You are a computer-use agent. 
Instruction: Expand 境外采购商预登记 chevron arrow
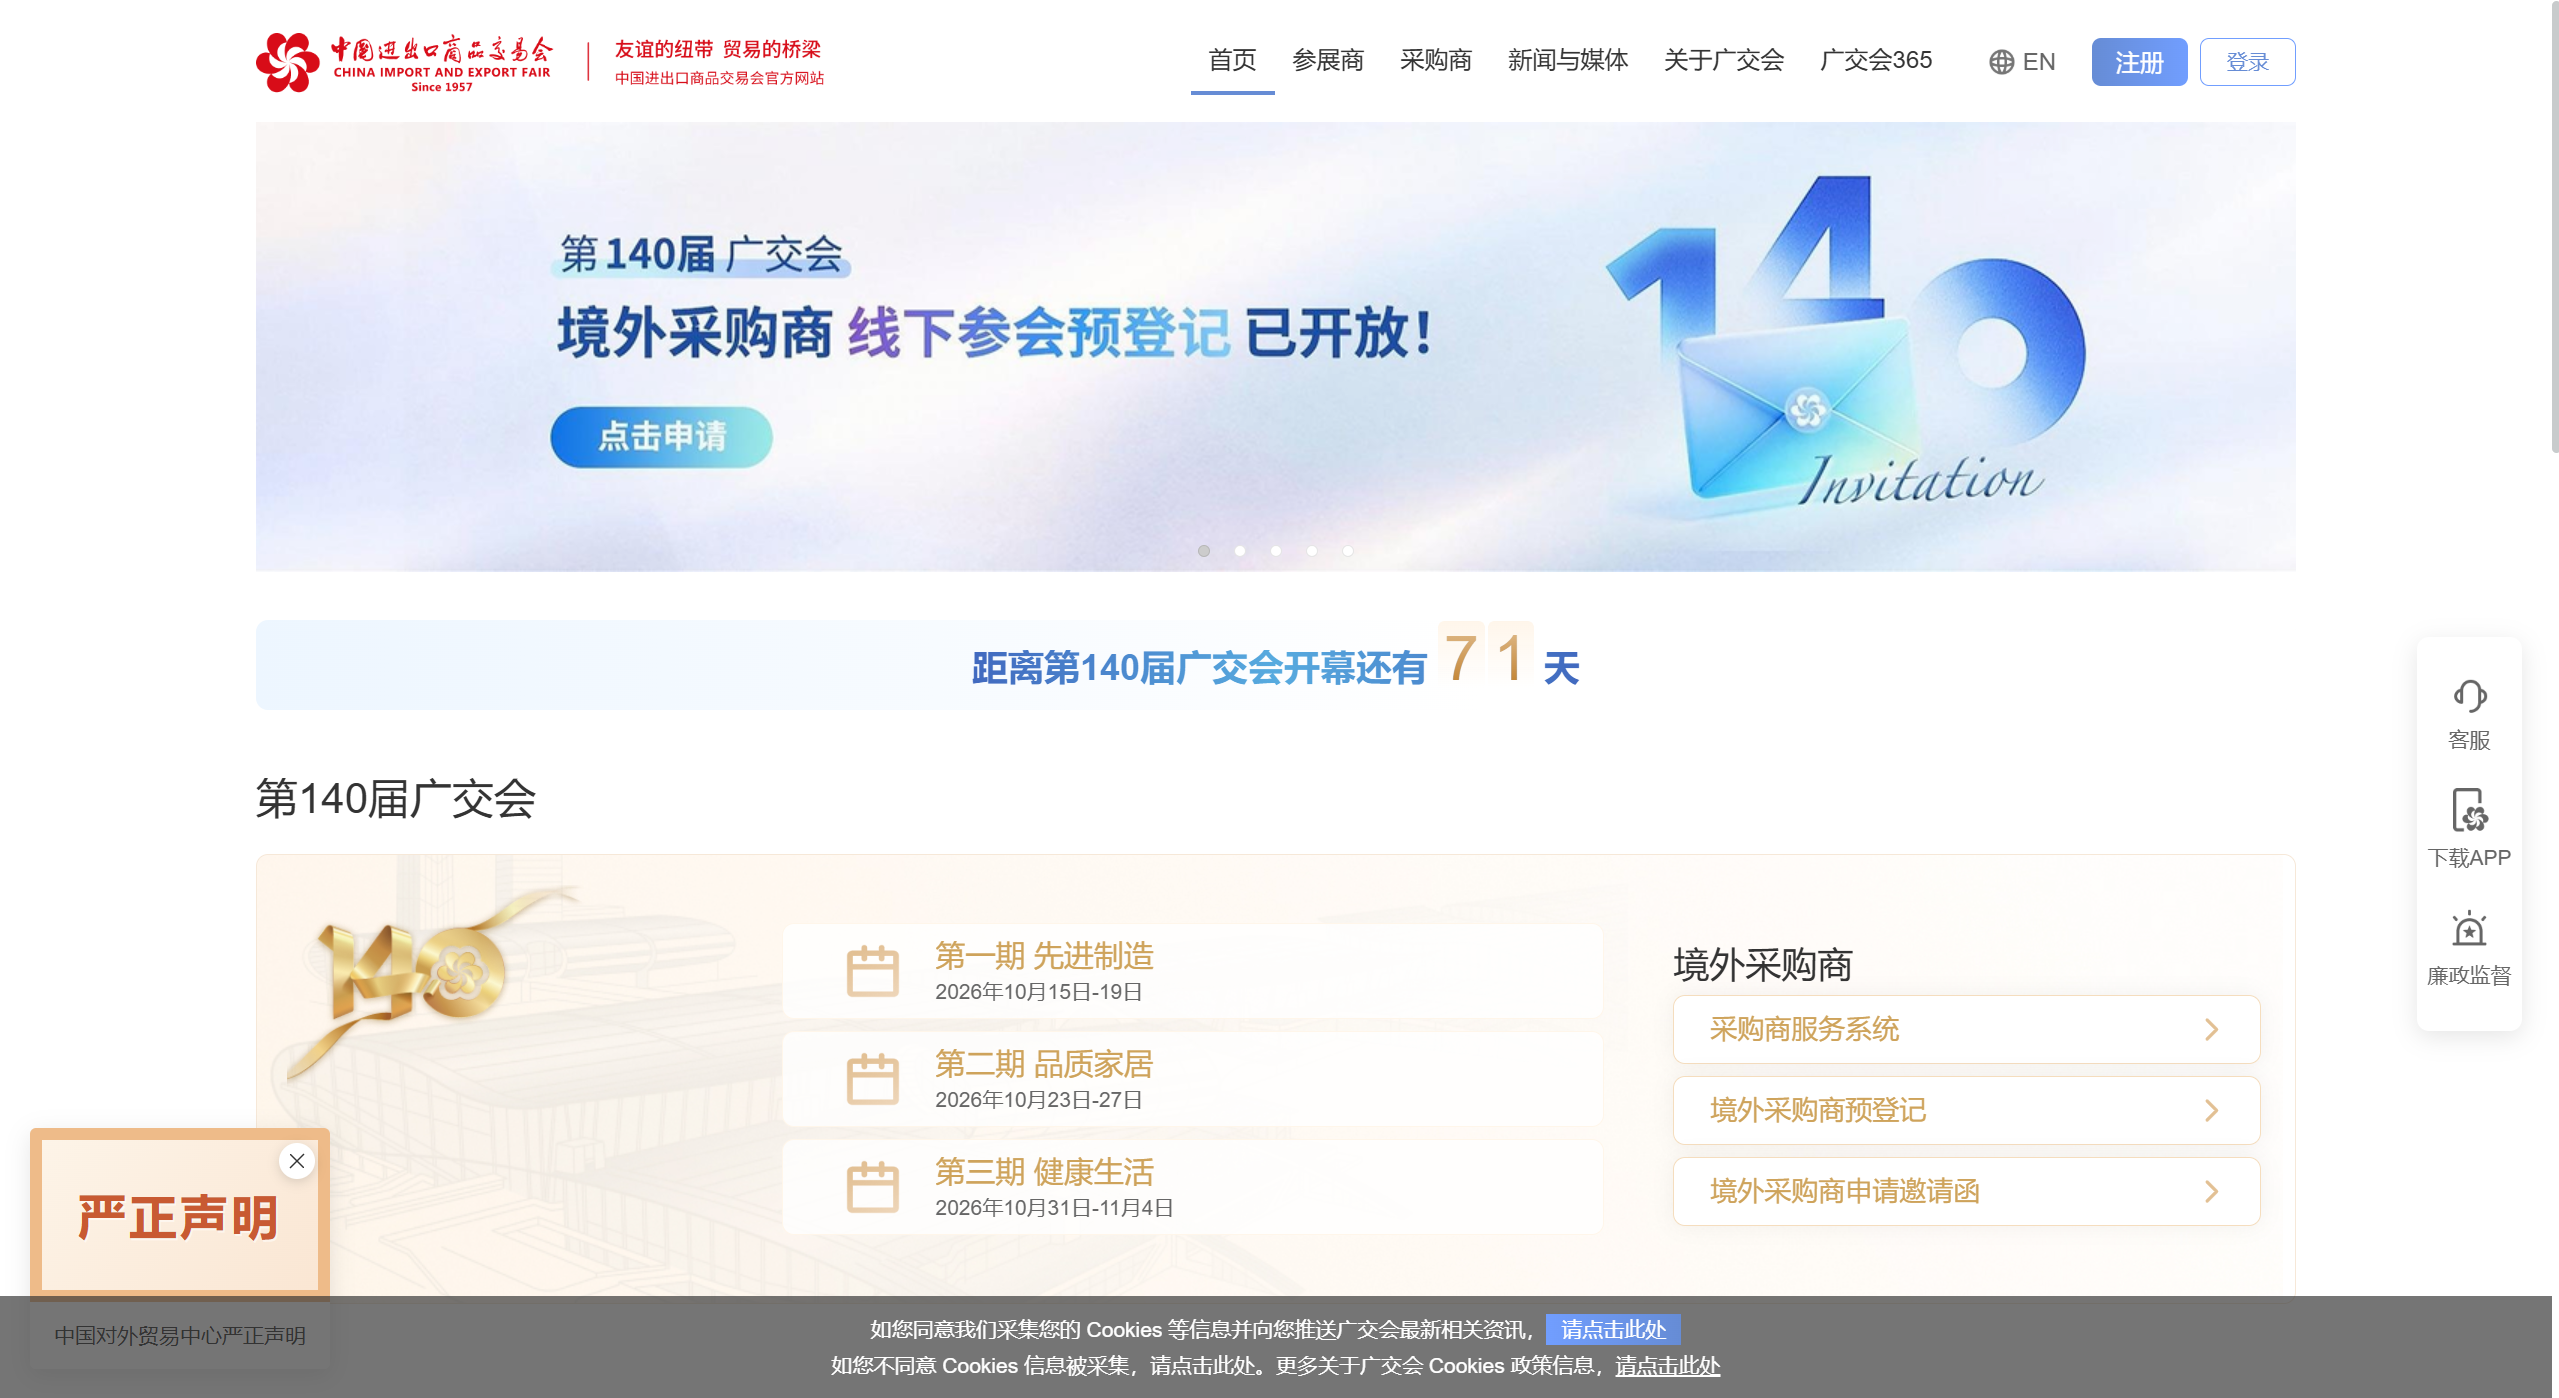tap(2212, 1110)
